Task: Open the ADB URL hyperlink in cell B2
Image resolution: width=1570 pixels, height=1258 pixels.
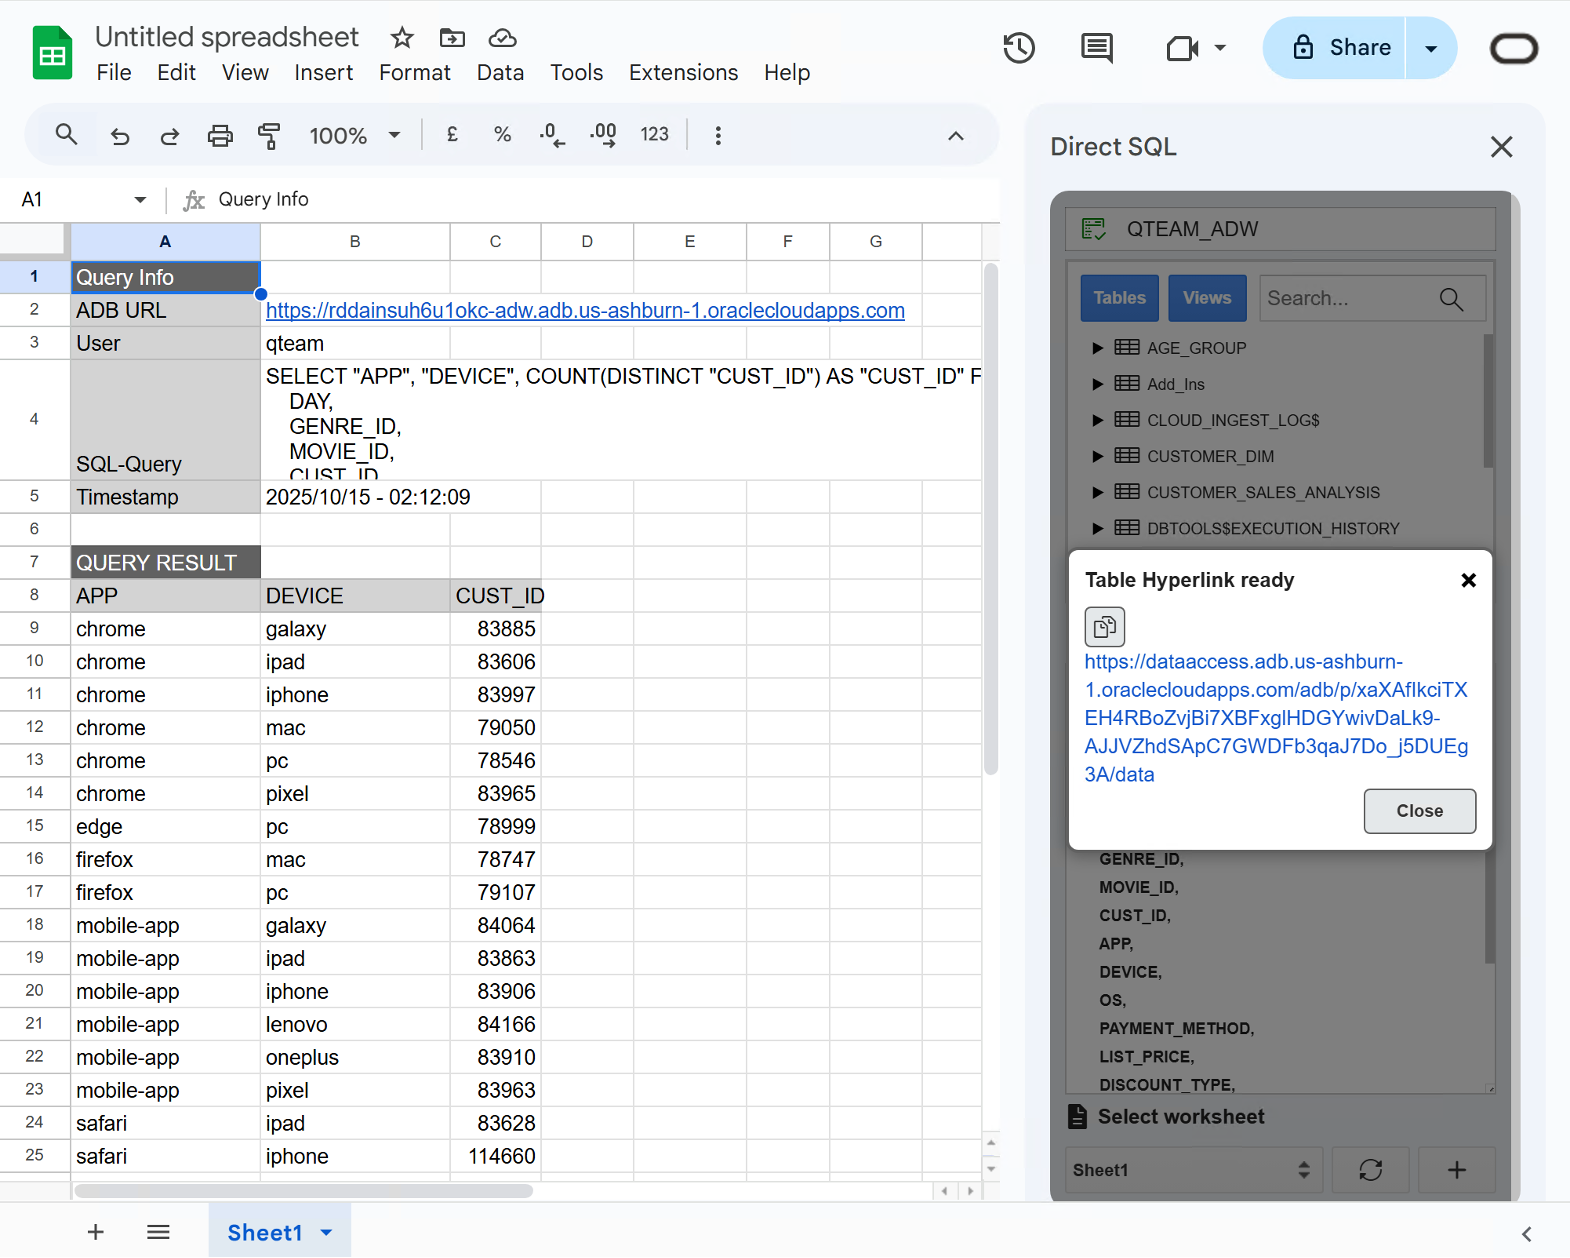Action: coord(585,311)
